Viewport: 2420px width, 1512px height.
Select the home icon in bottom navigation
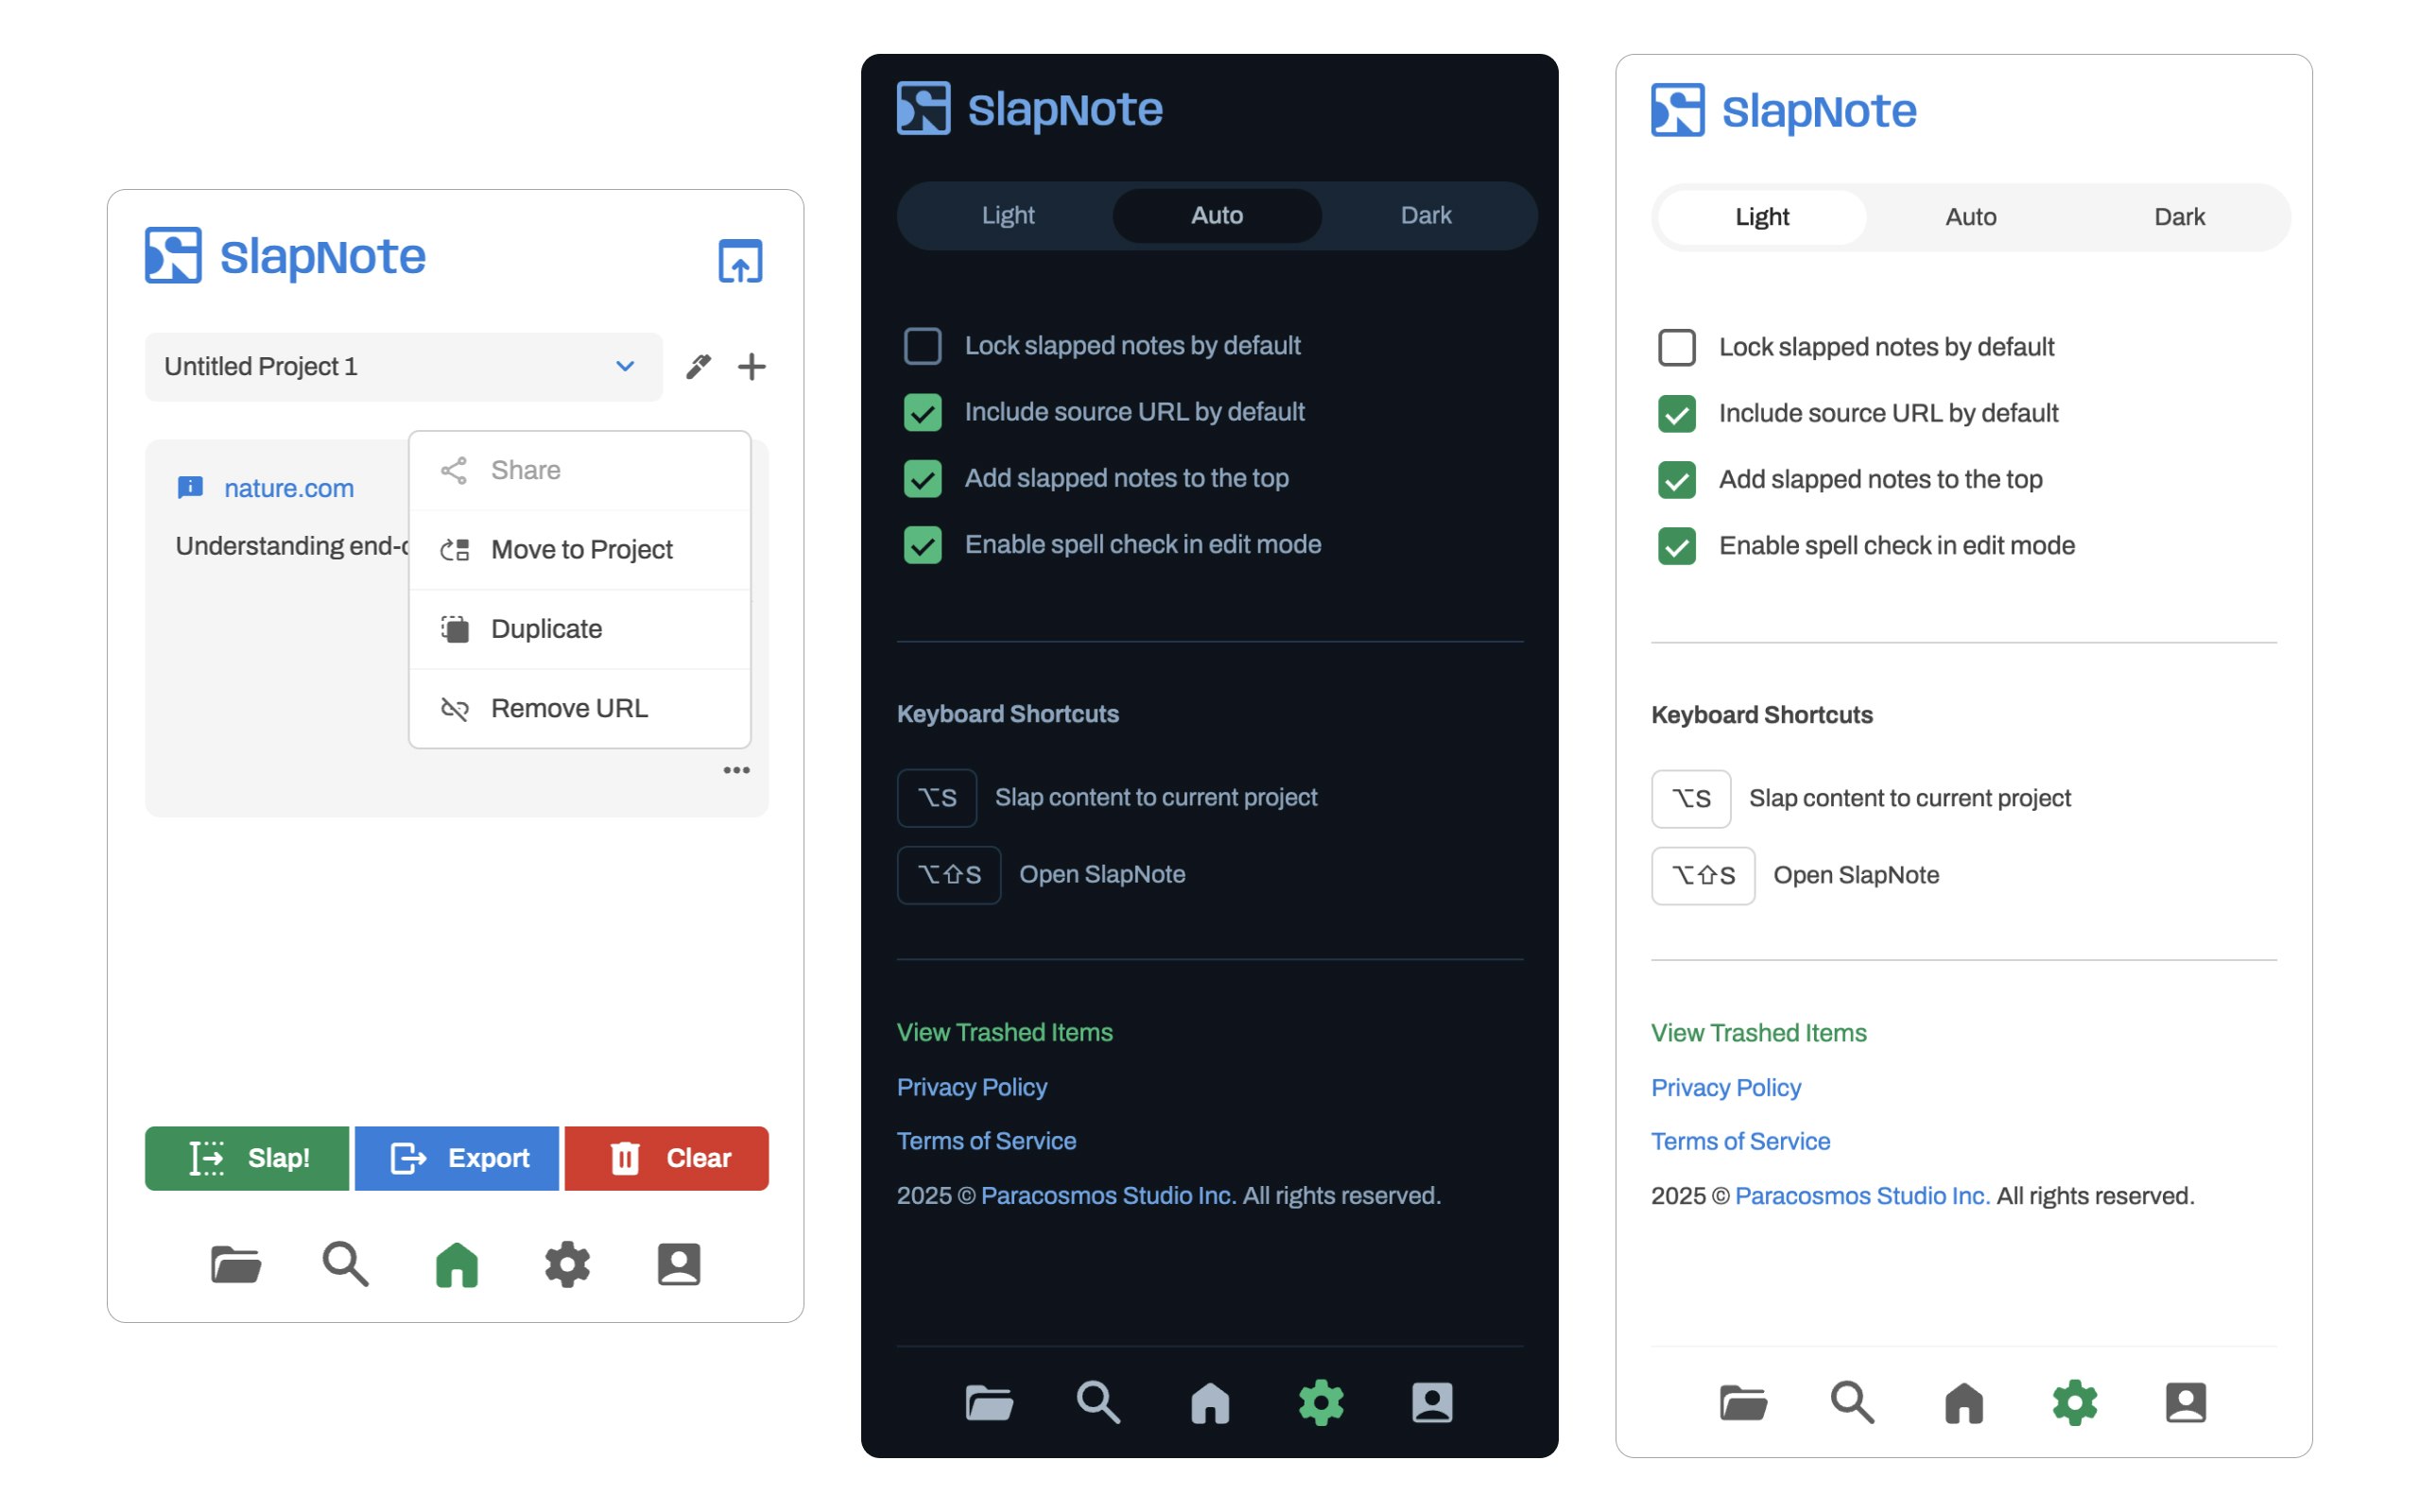click(456, 1264)
